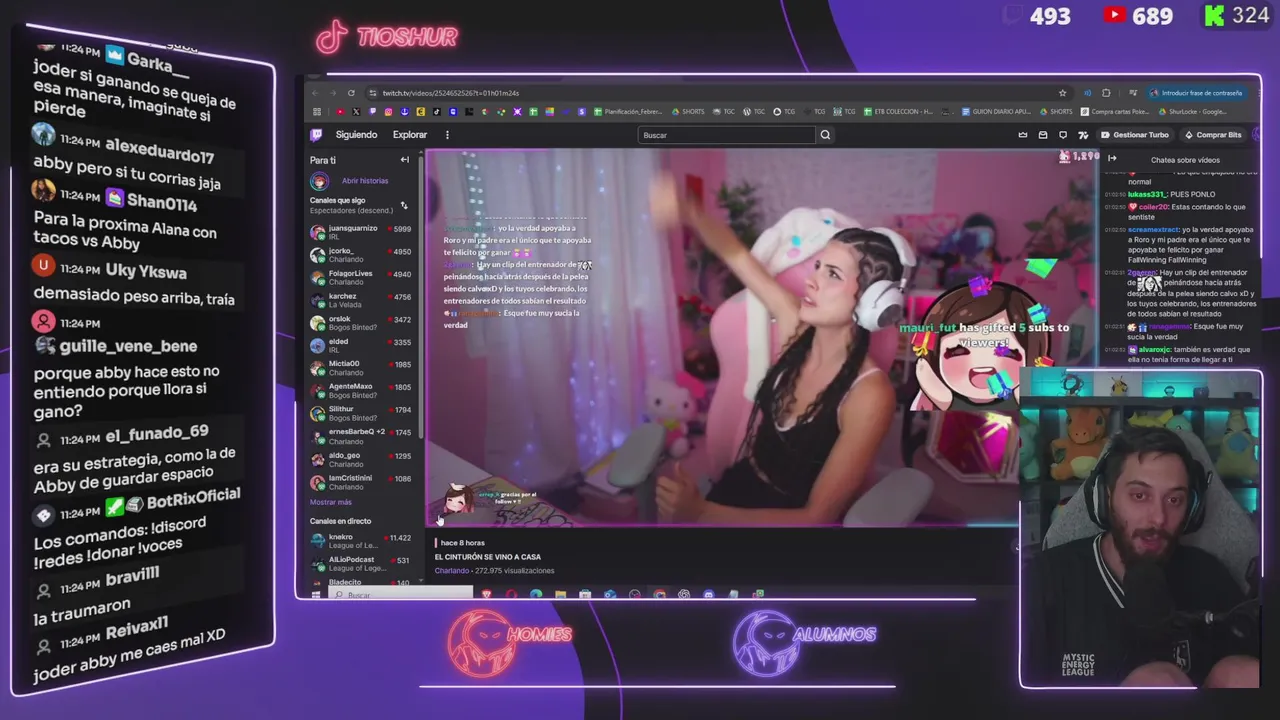Reload the browser page
This screenshot has height=720, width=1280.
coord(351,93)
